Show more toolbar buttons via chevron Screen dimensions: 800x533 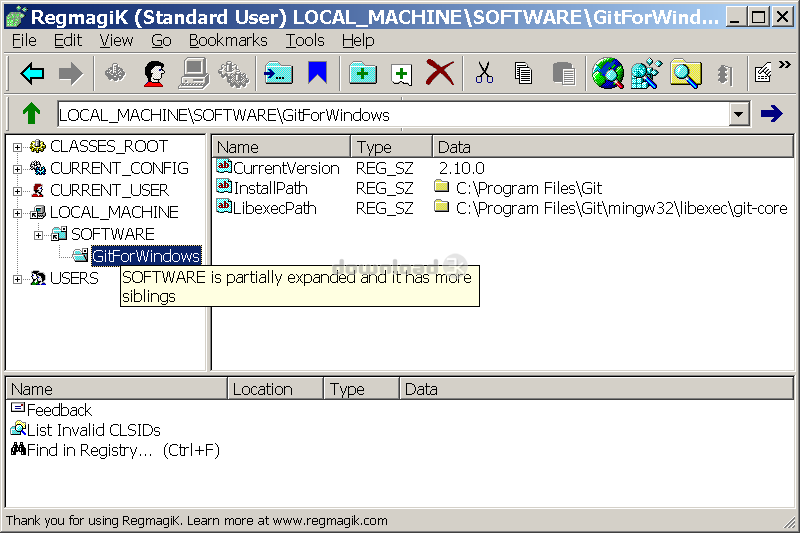pos(785,65)
